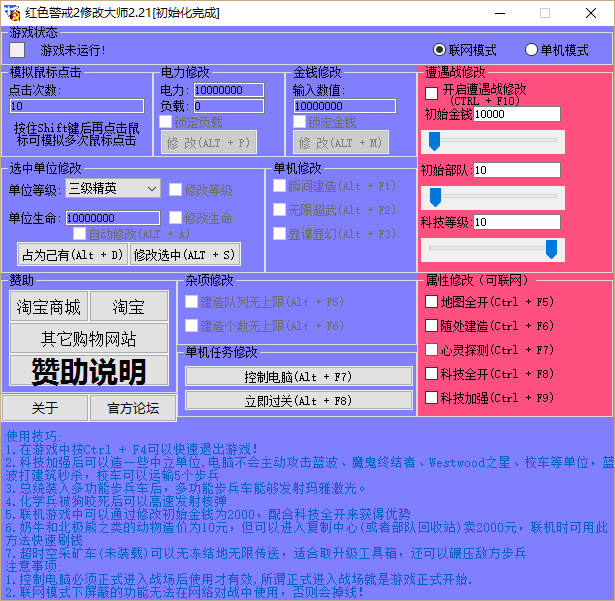Toggle 随处建造 checkbox
This screenshot has width=615, height=601.
[431, 326]
